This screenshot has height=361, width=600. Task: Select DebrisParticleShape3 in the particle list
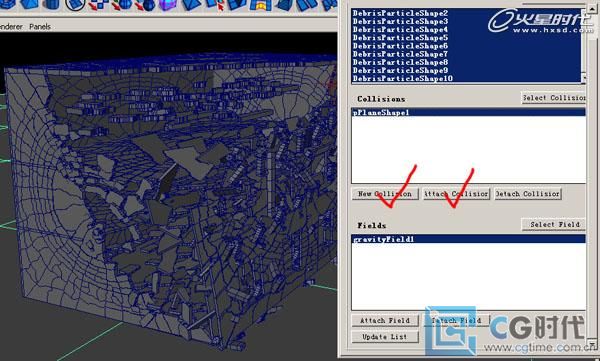466,21
